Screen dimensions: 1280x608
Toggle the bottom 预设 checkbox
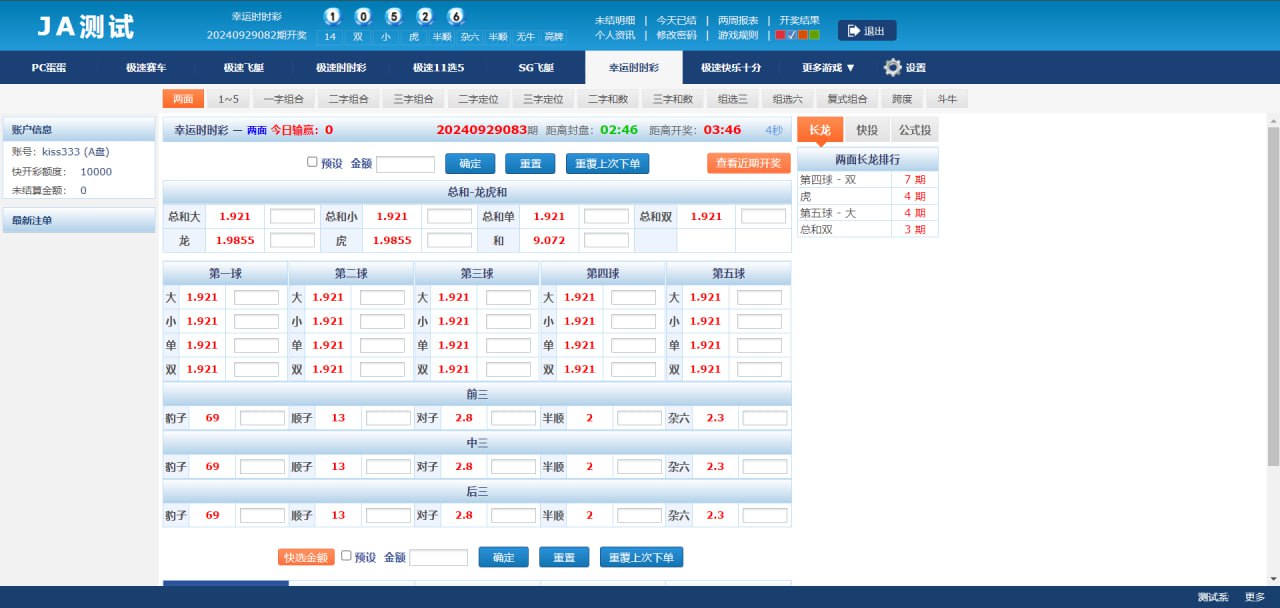pos(346,556)
